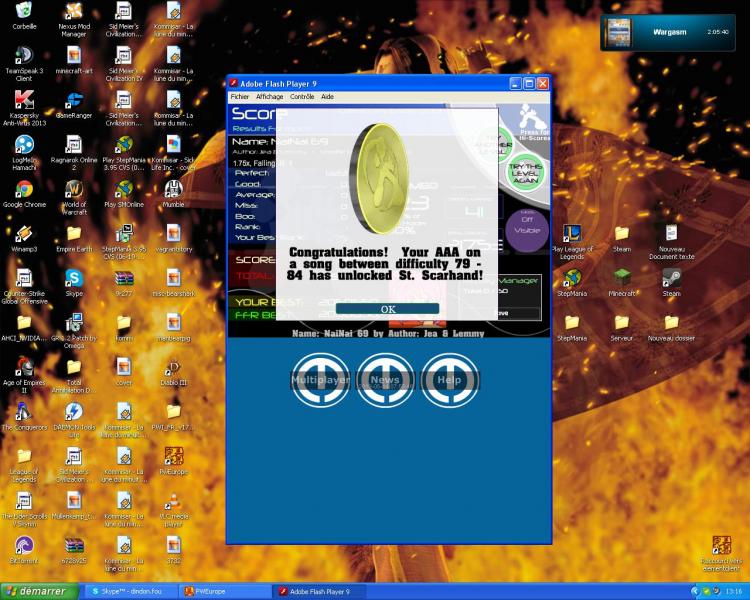Select the Play SMOnline icon
Viewport: 750px width, 600px height.
[124, 194]
